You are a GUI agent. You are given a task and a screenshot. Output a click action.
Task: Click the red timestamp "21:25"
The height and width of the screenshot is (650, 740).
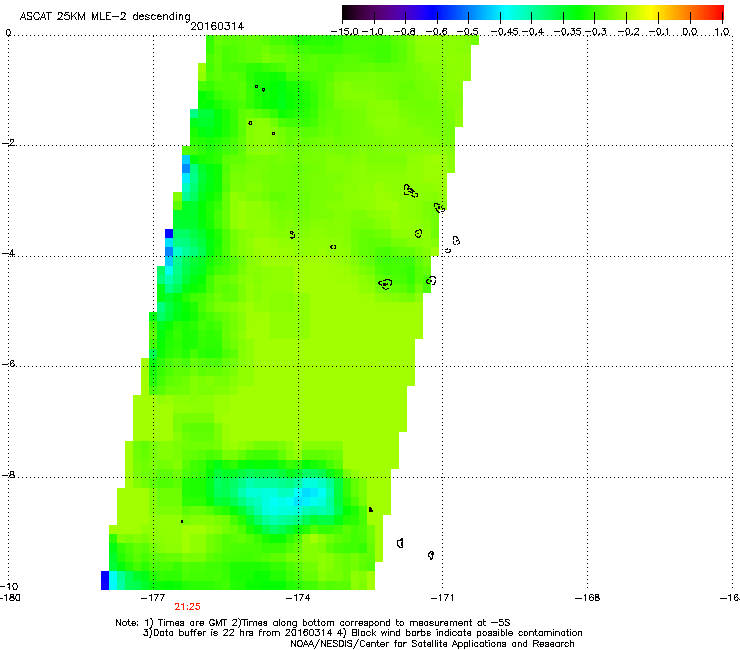tap(187, 607)
